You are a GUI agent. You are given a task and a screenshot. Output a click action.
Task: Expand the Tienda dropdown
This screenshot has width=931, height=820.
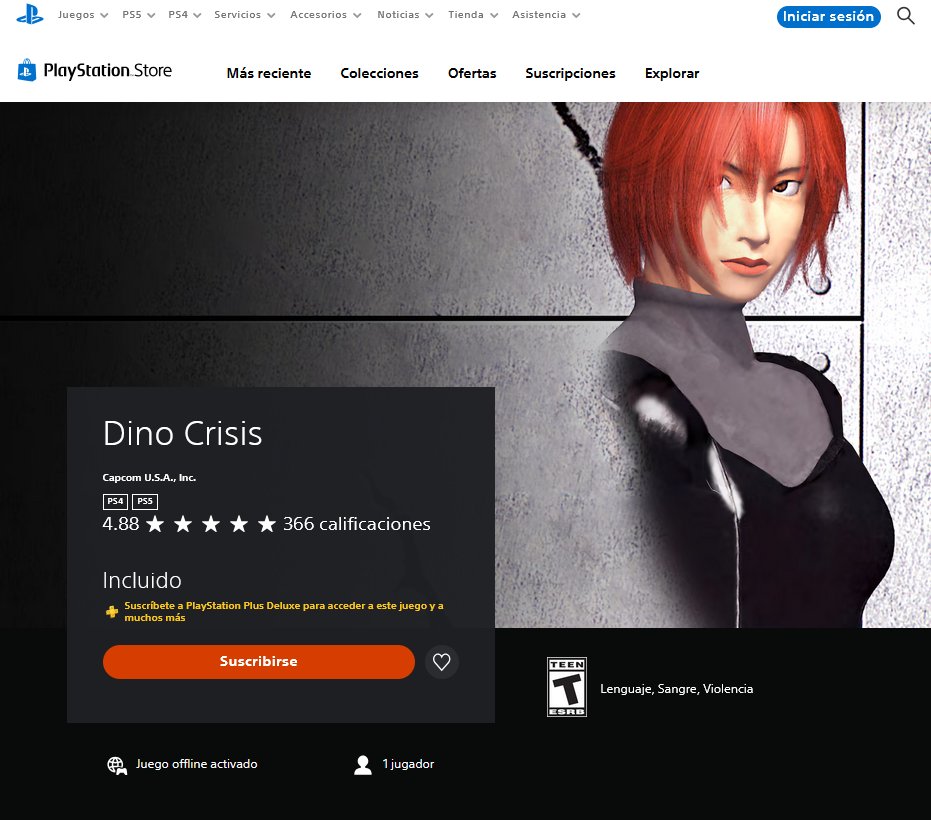coord(473,15)
